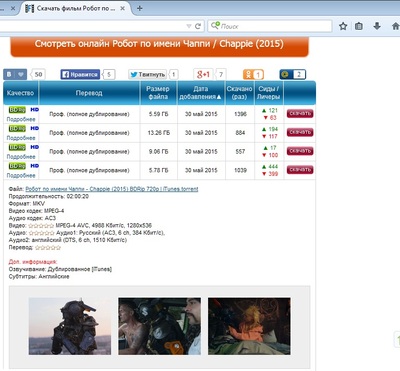Open a new browser tab with plus
The width and height of the screenshot is (400, 371).
pos(140,8)
